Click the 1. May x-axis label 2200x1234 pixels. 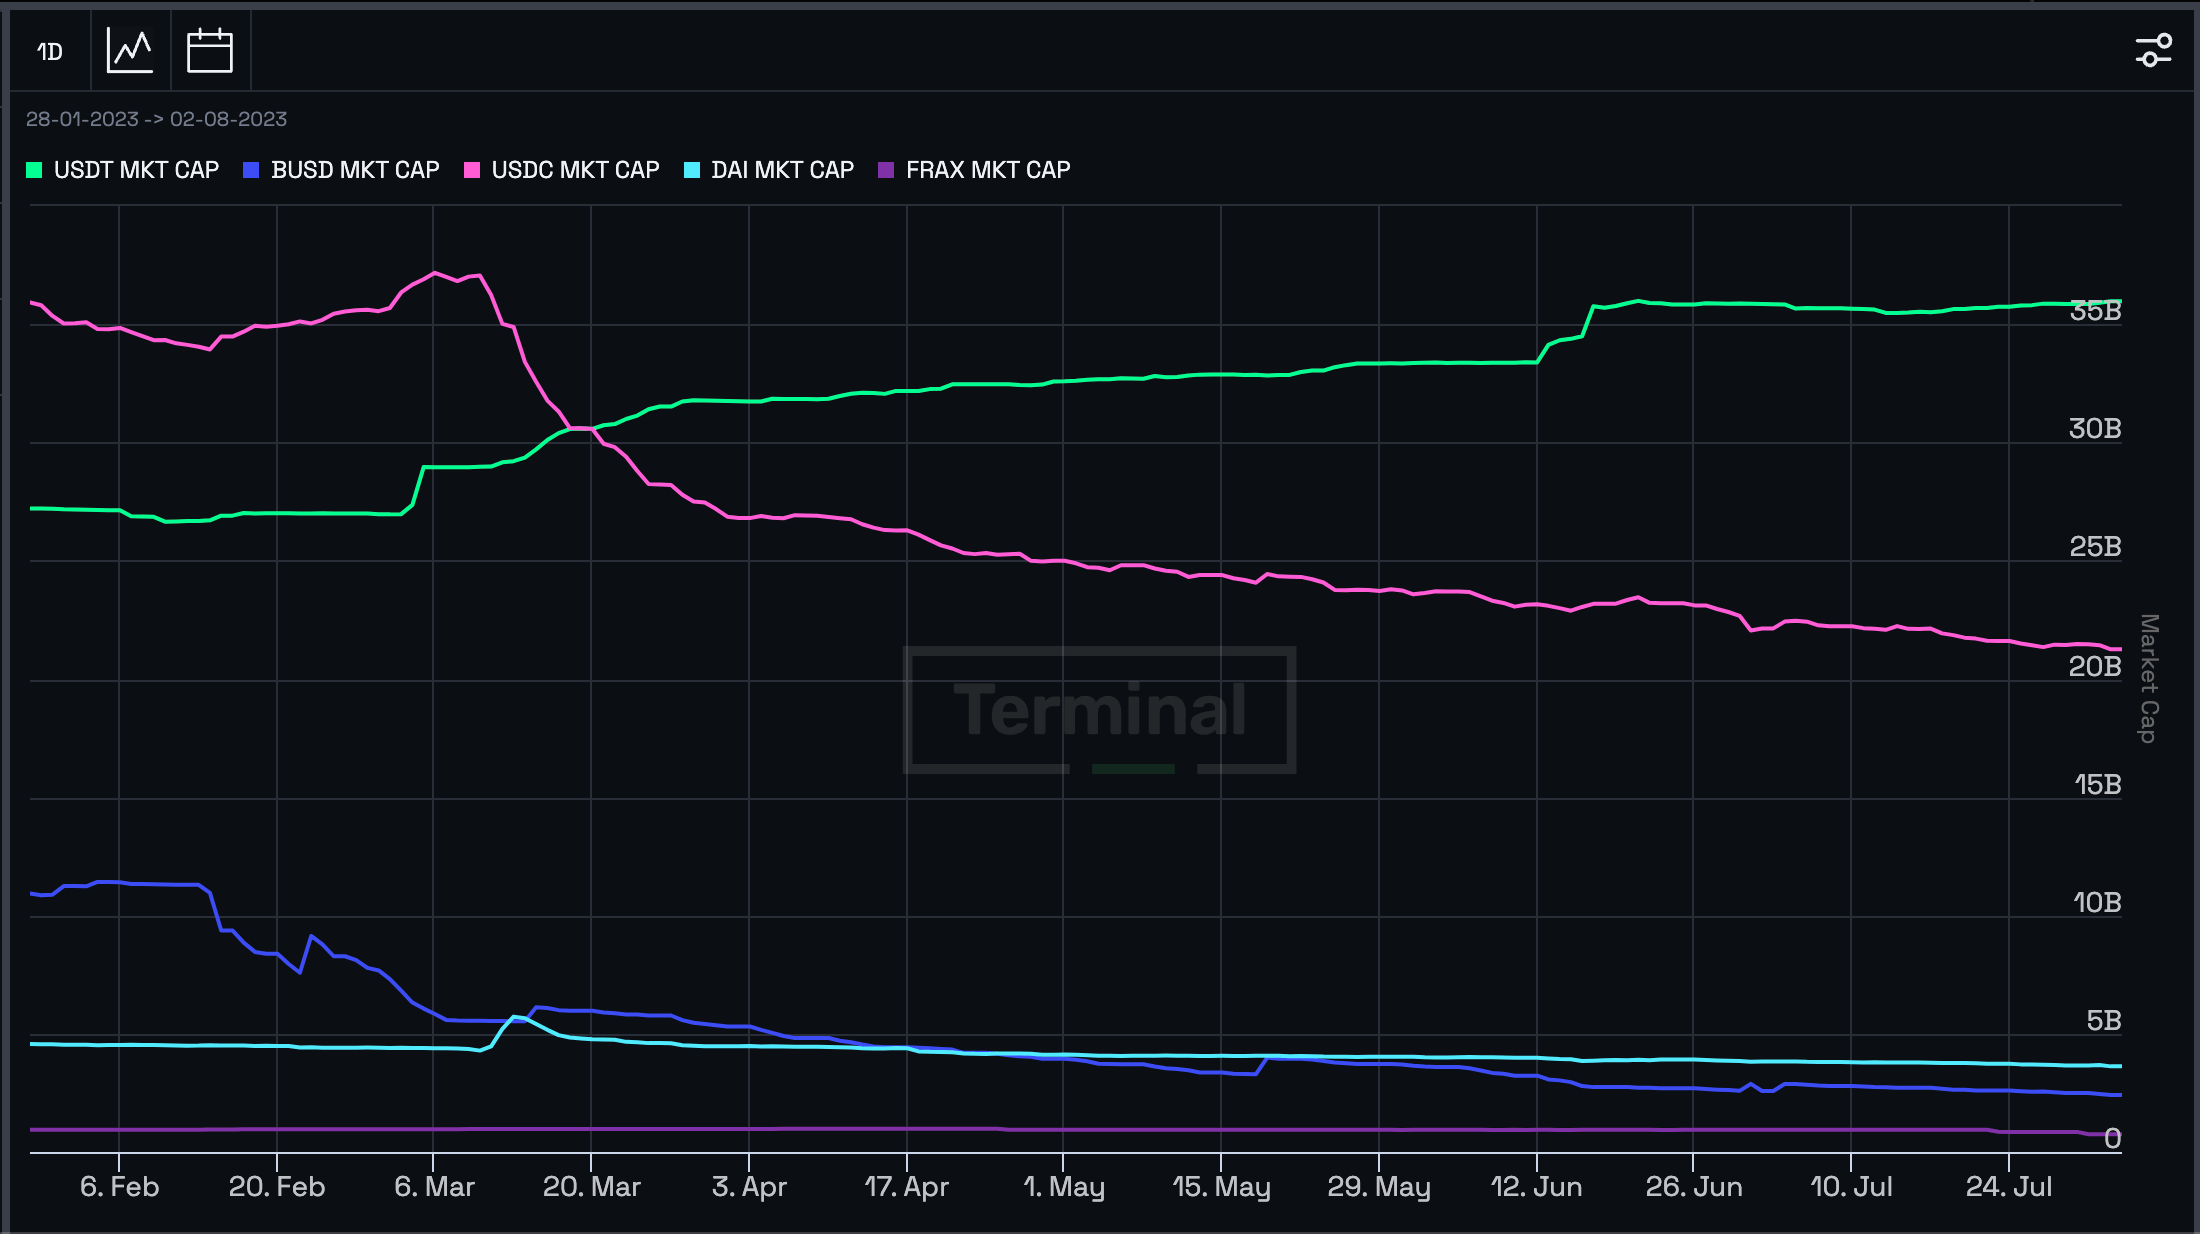pos(1064,1187)
